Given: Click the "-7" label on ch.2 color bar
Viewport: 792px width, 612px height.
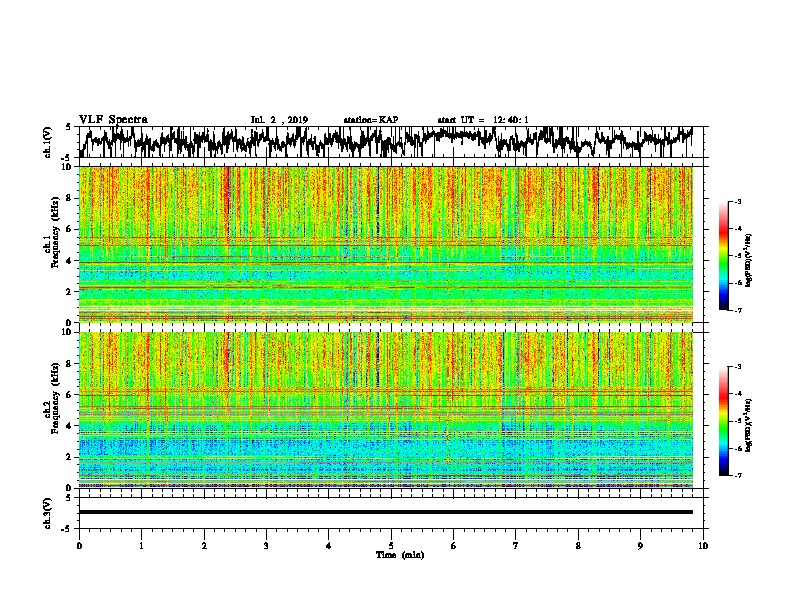Looking at the screenshot, I should pos(737,475).
